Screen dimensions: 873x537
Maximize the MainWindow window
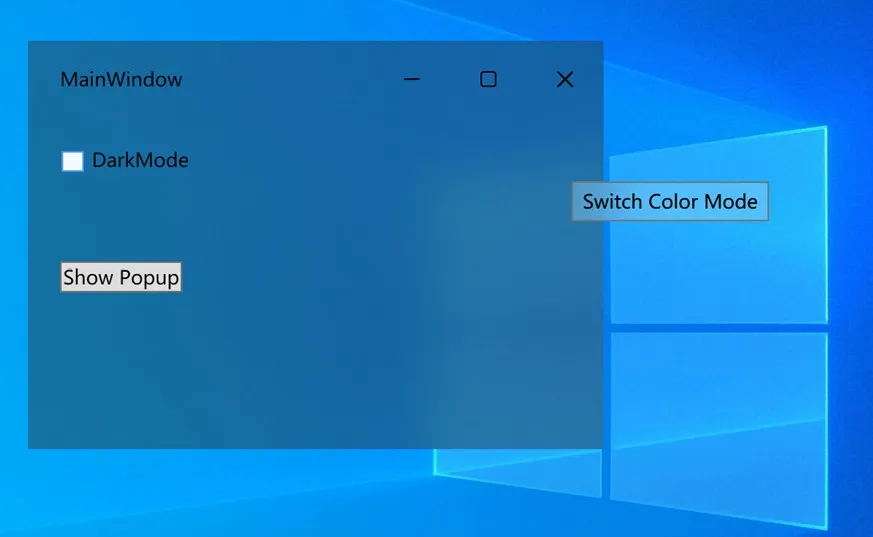coord(488,80)
